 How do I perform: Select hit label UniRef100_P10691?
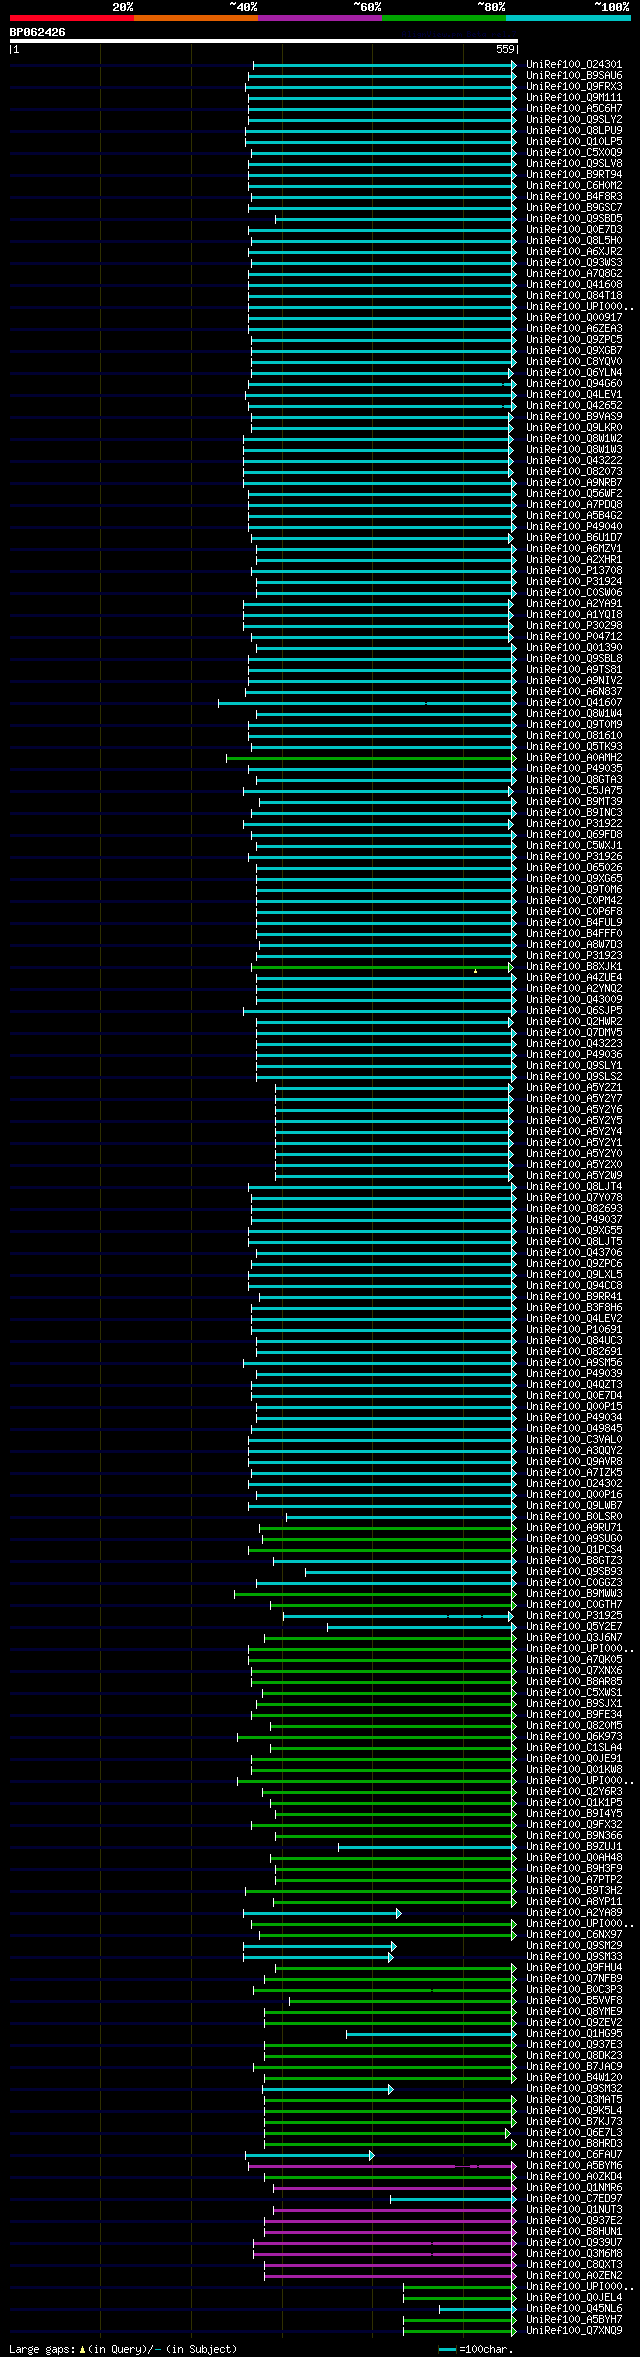pos(574,1330)
